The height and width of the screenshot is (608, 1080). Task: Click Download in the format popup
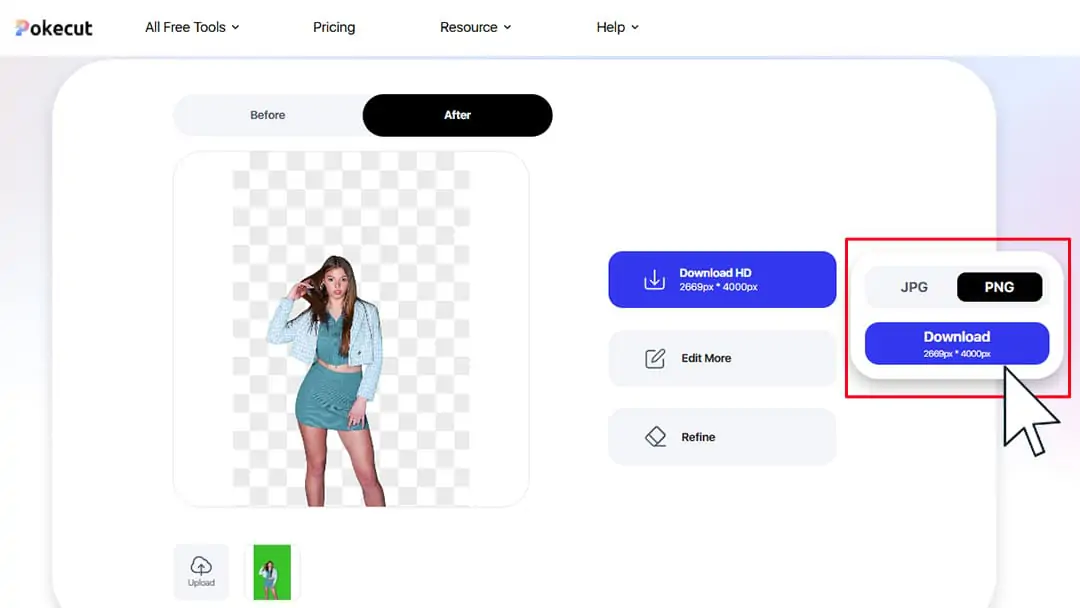pos(957,343)
